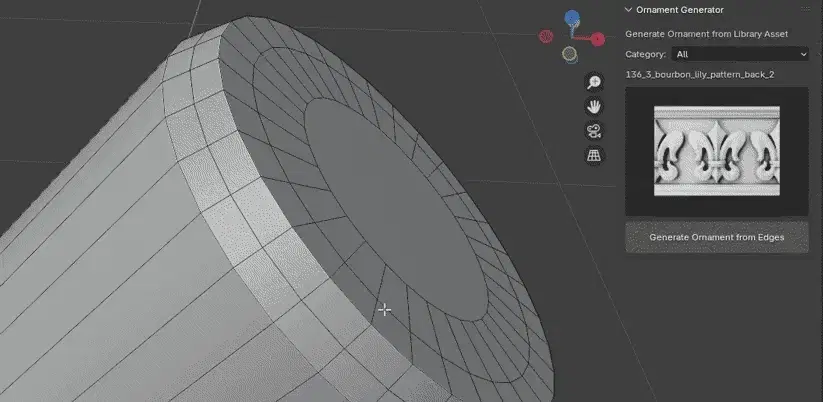This screenshot has width=823, height=402.
Task: Click the Ornament Generator panel drag grip
Action: pyautogui.click(x=805, y=9)
